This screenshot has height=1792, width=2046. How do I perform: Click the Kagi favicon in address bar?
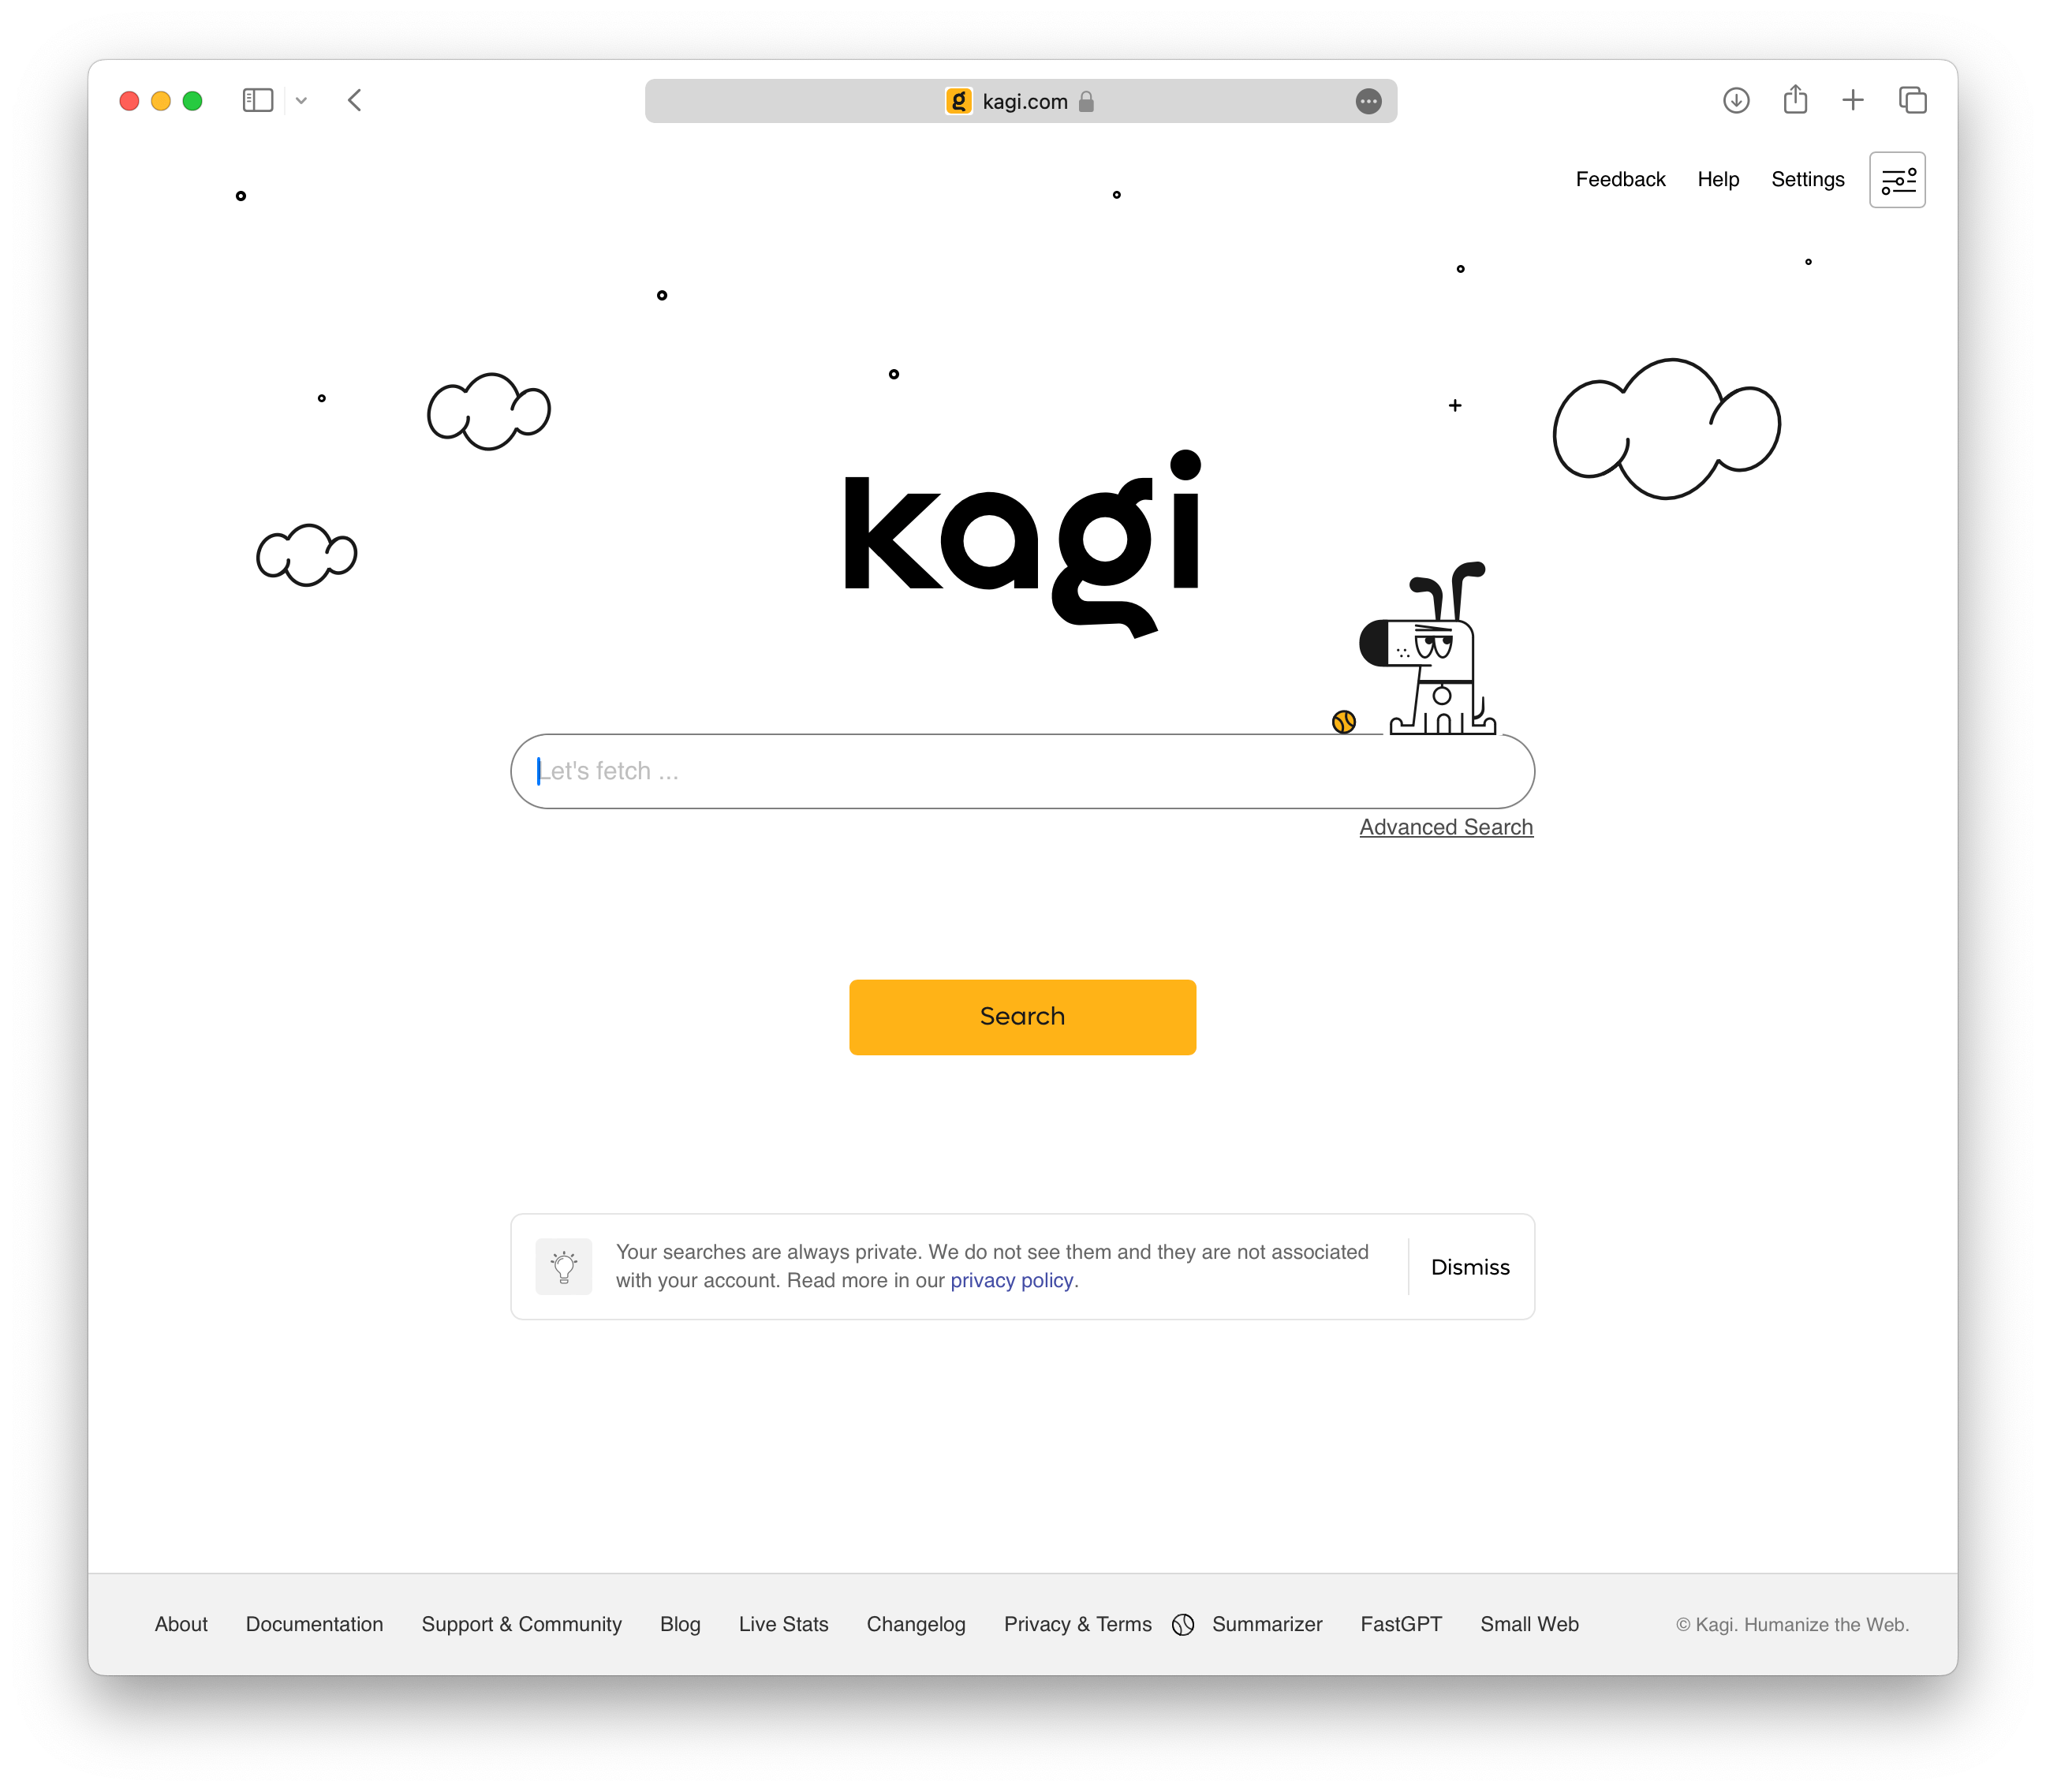(958, 101)
